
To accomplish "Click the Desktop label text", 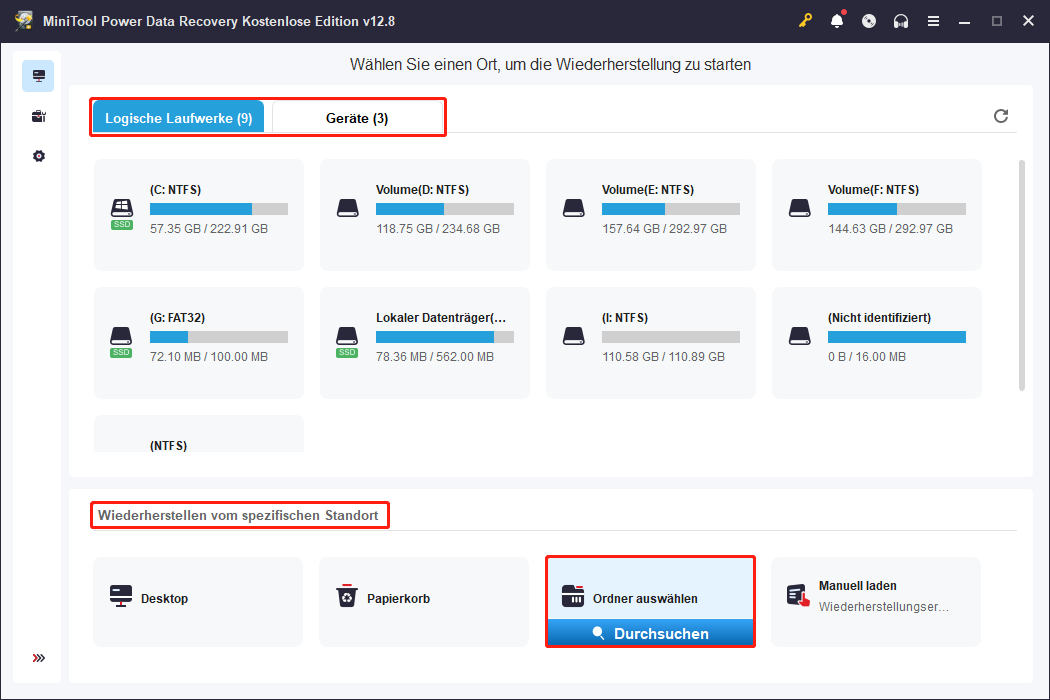I will point(164,598).
